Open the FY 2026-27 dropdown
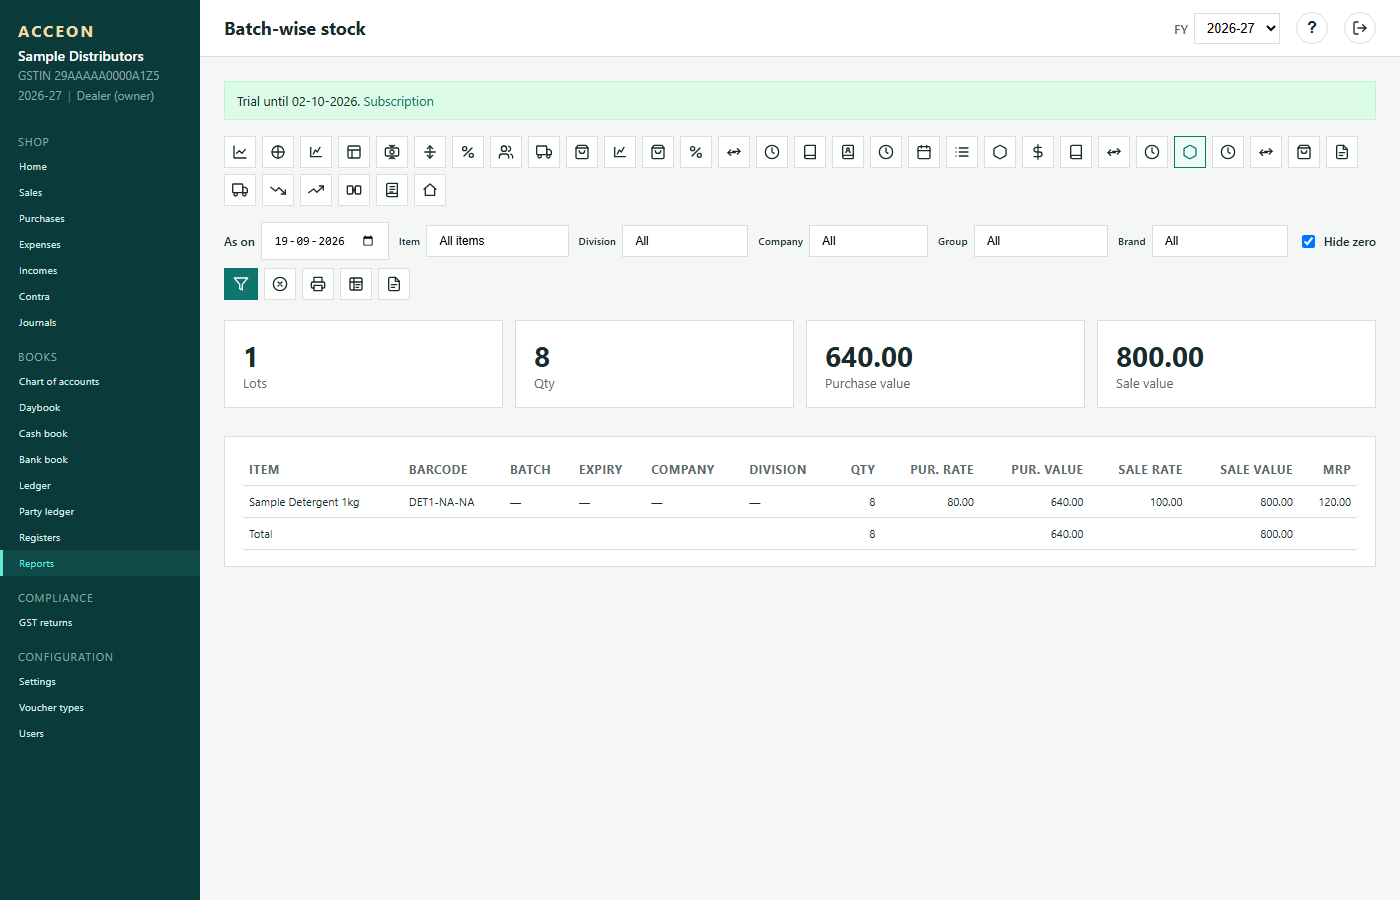 click(1237, 28)
